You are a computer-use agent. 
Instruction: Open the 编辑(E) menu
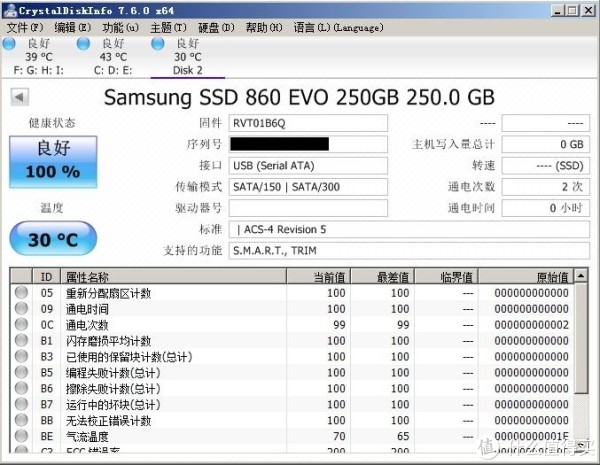pos(72,28)
